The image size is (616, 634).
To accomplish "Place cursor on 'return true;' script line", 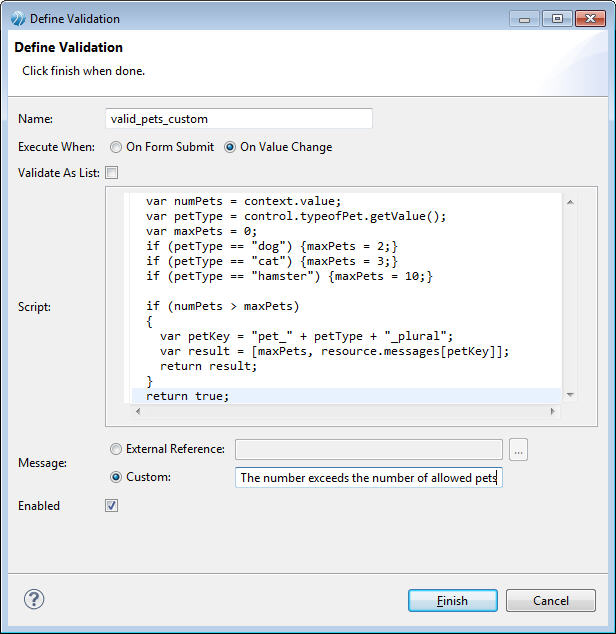I will (x=188, y=396).
